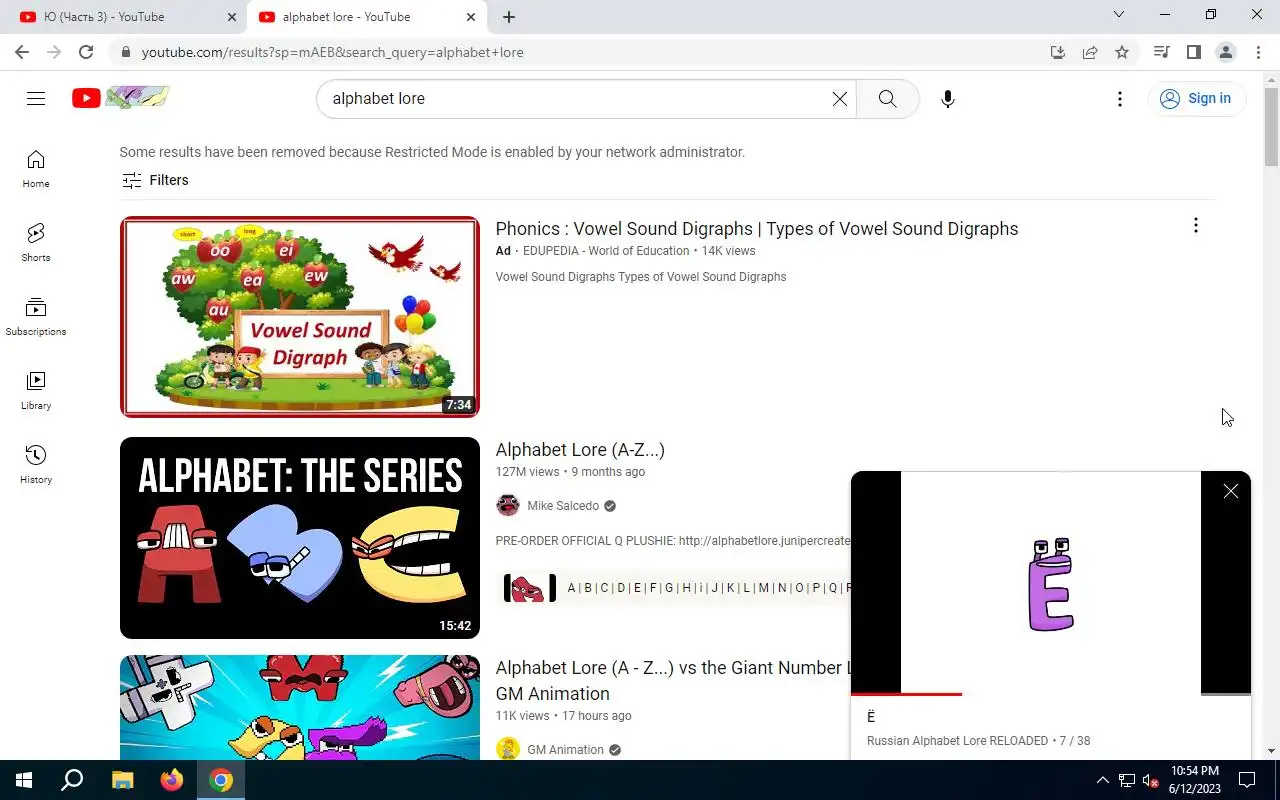
Task: Open Library in the sidebar
Action: pos(36,391)
